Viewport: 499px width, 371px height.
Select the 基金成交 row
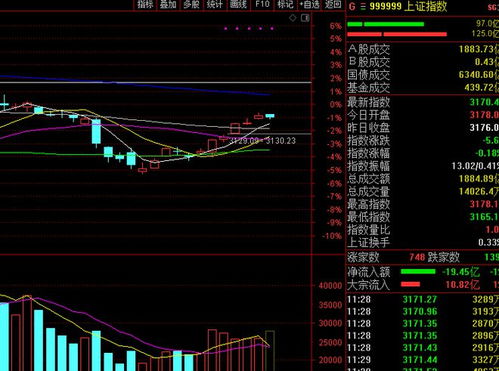coord(423,88)
